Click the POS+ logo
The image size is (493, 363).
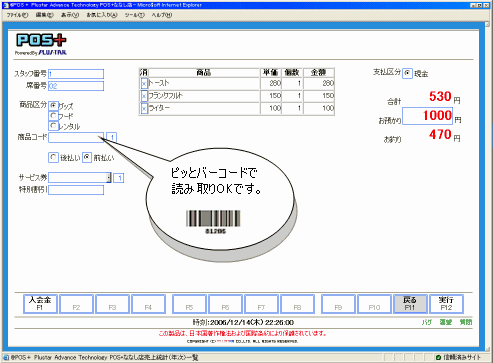pyautogui.click(x=41, y=40)
